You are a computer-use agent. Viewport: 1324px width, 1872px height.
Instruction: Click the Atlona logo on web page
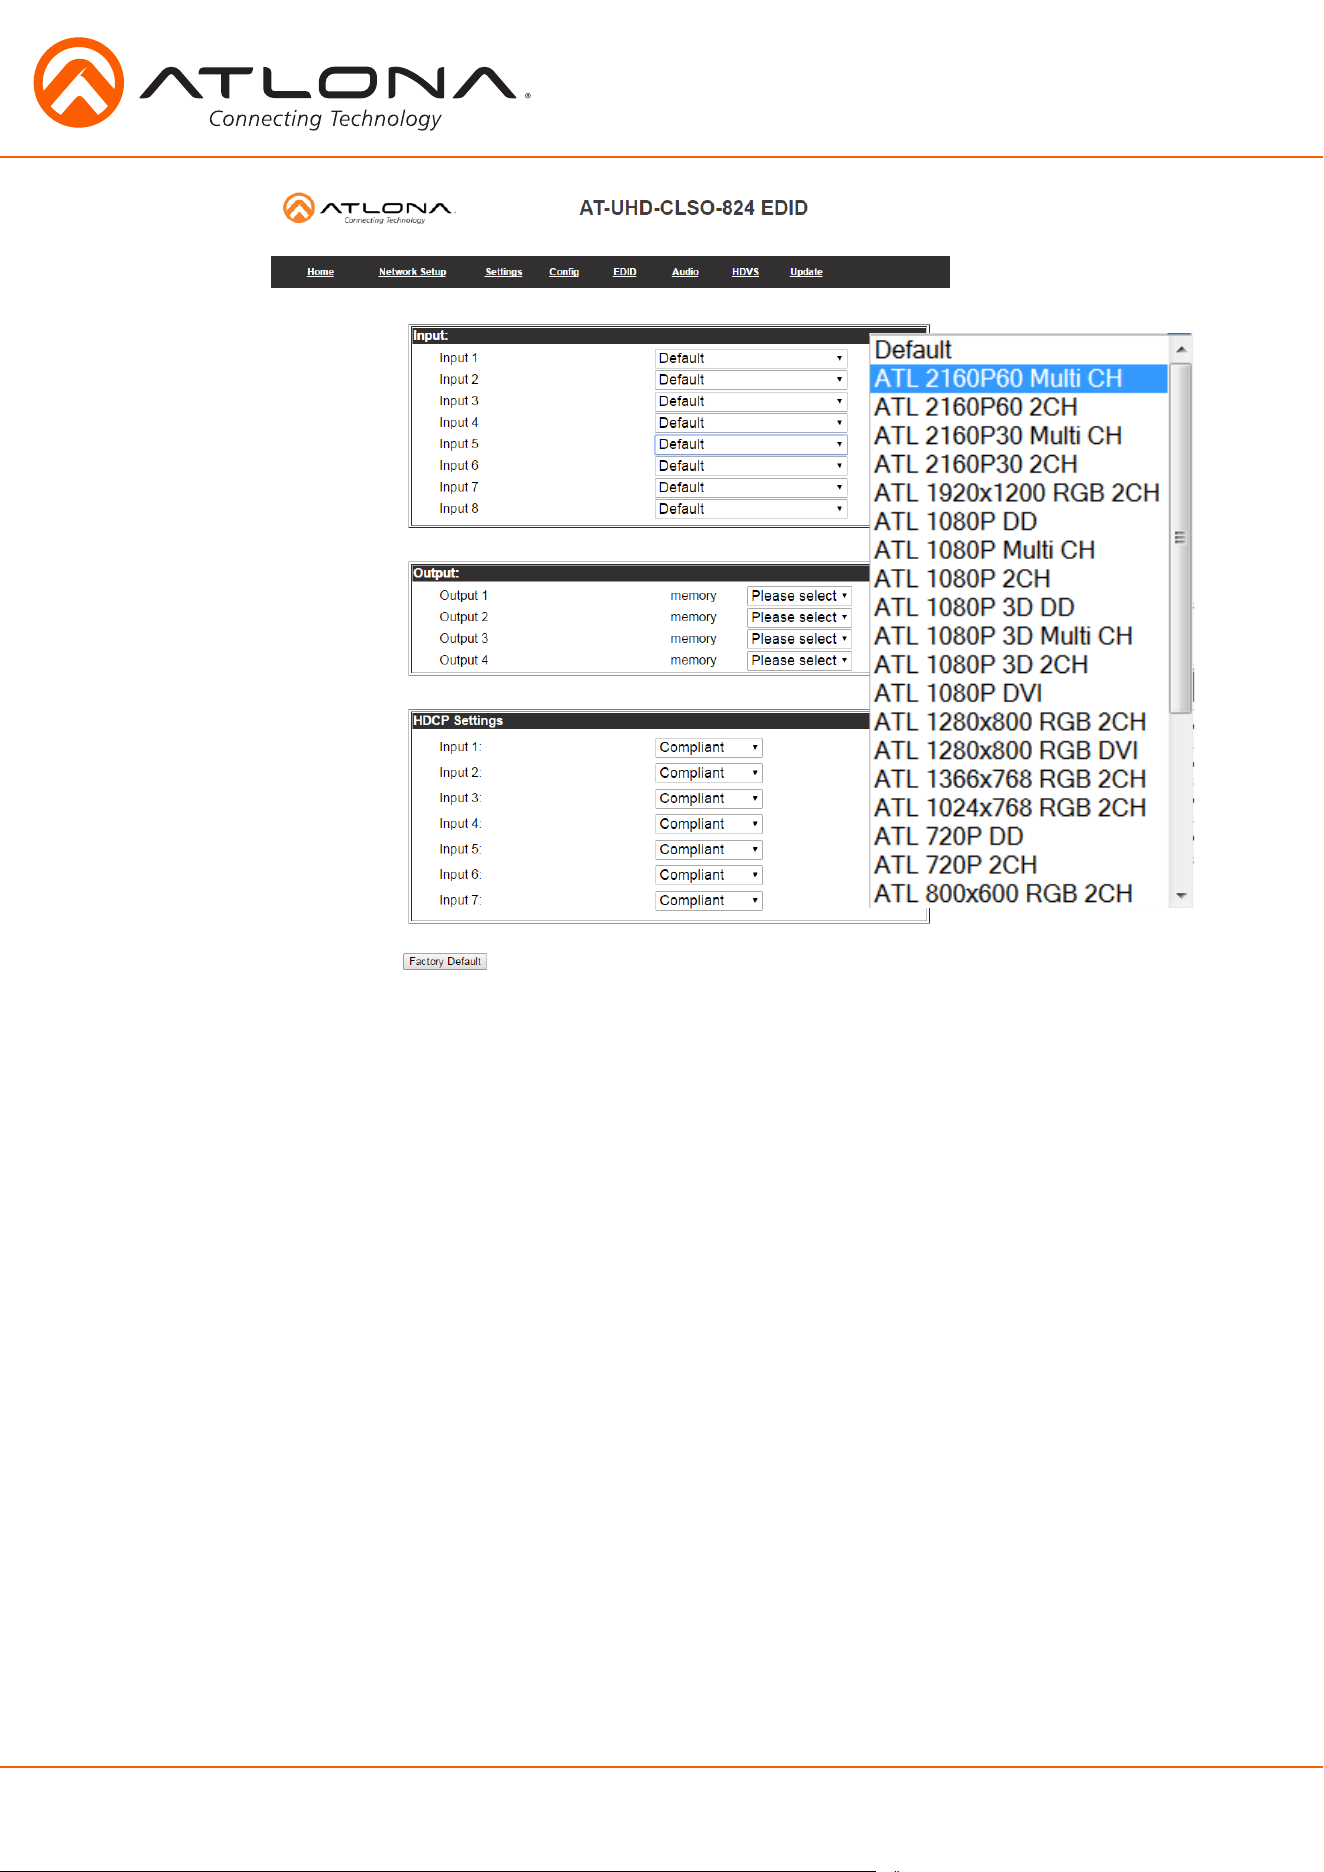click(x=369, y=208)
